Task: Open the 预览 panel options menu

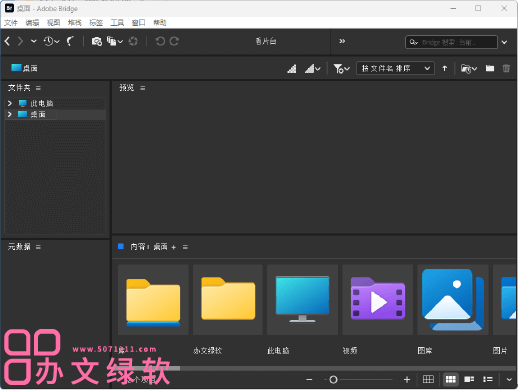Action: (x=143, y=88)
